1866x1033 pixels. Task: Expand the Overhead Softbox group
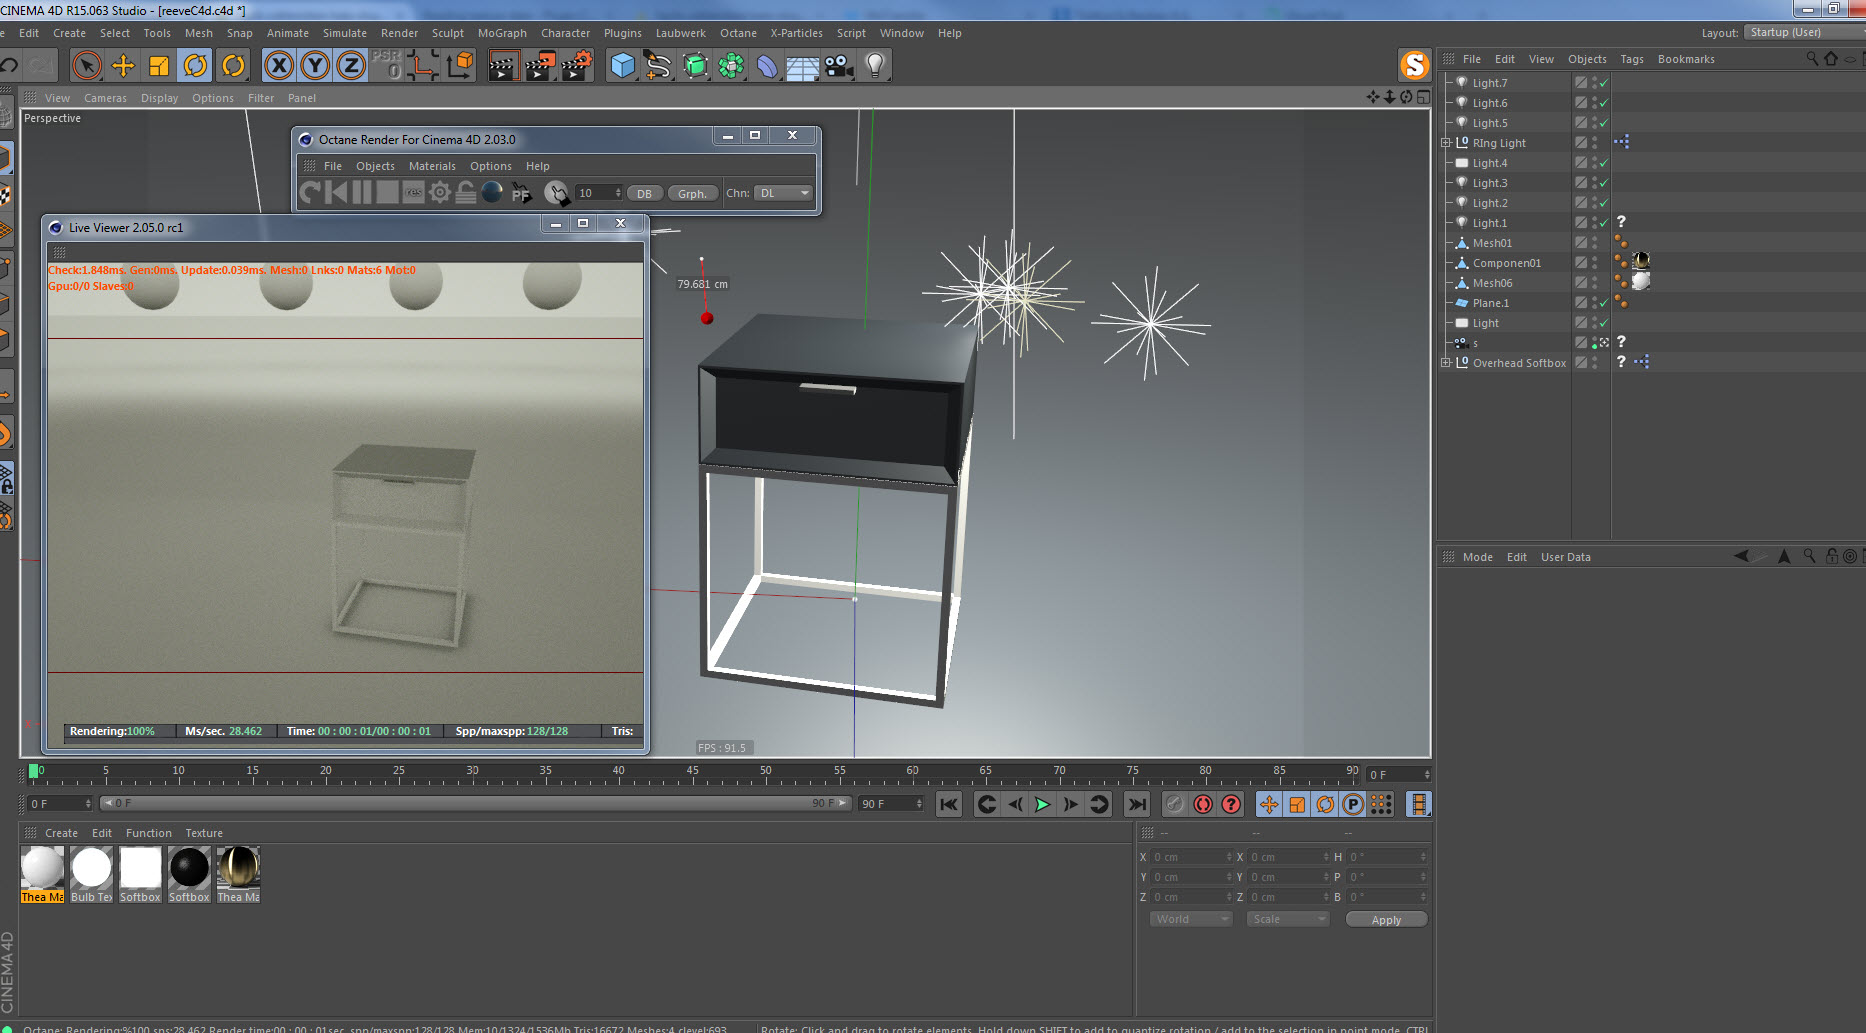[1445, 363]
